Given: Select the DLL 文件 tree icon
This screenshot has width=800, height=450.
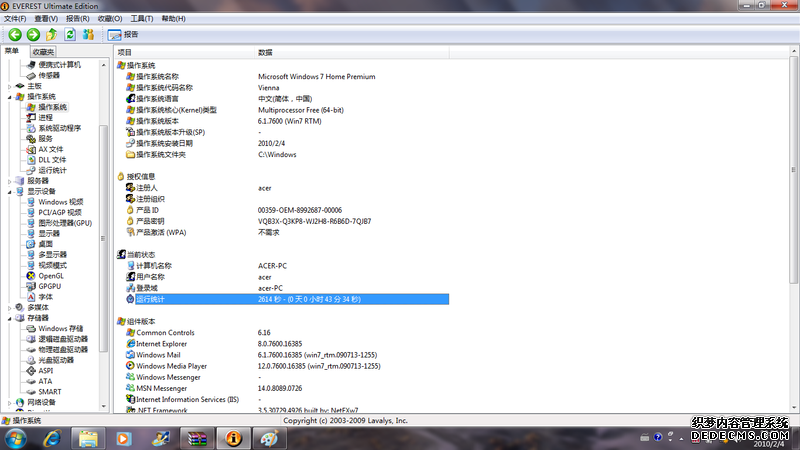Looking at the screenshot, I should [x=31, y=160].
